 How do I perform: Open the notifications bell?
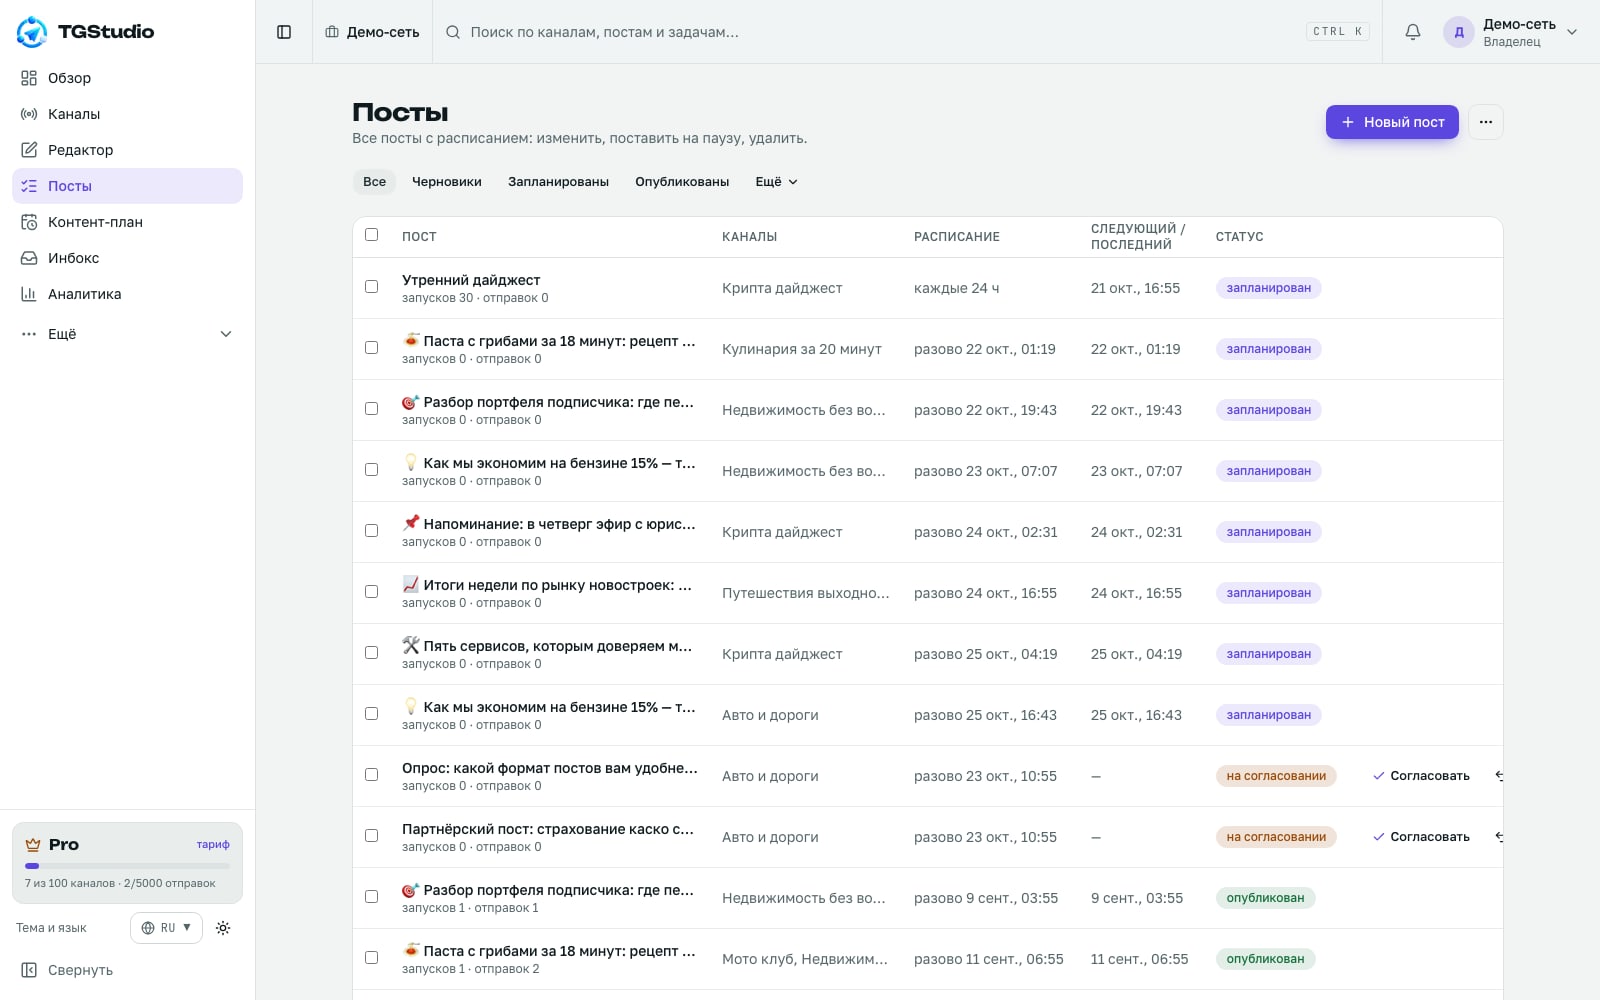point(1413,32)
